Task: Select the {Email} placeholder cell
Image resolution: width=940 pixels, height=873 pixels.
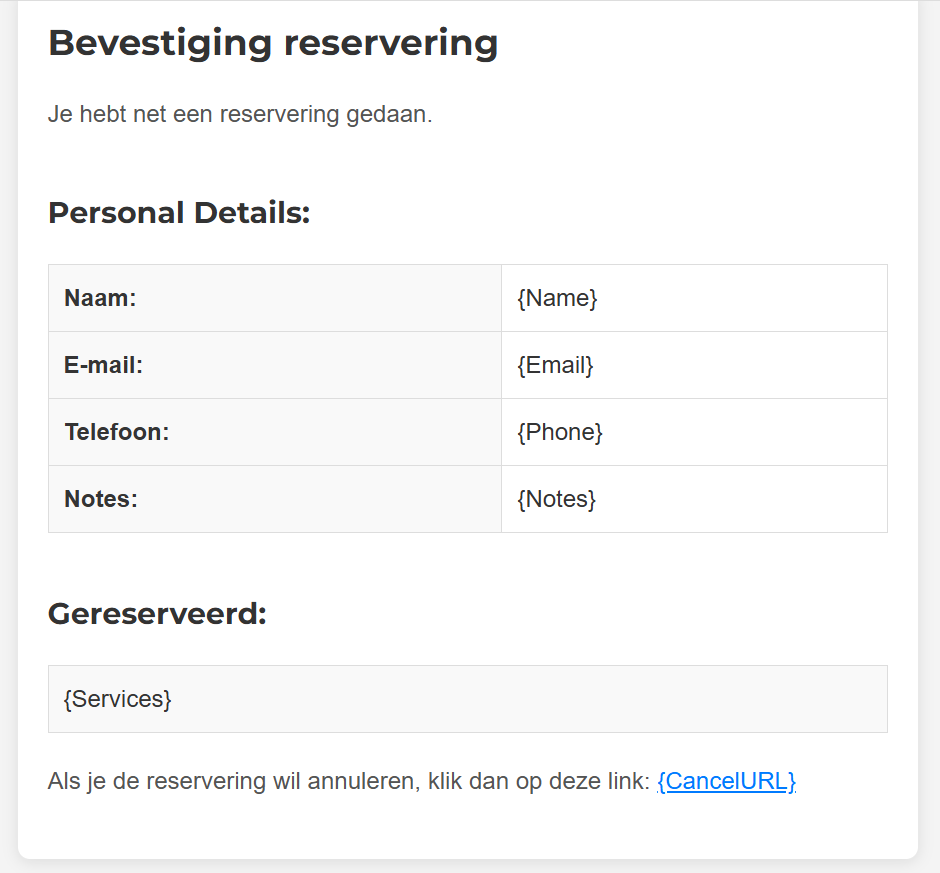Action: 694,365
